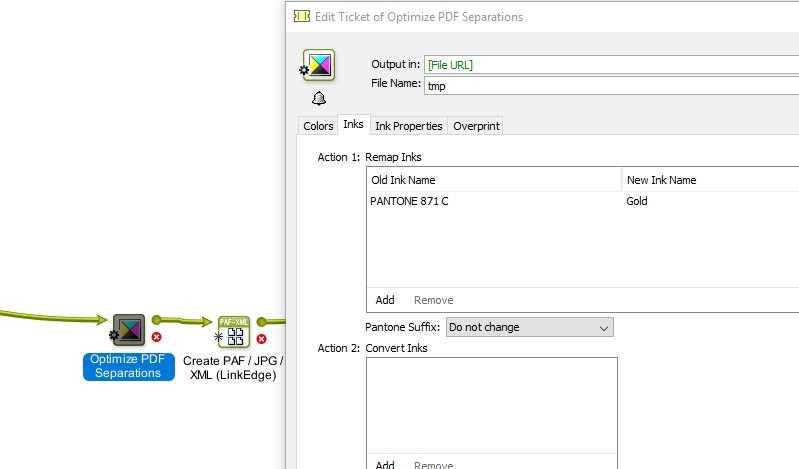Click the ticket icon in dialog title bar
Viewport: 799px width, 469px height.
click(302, 16)
